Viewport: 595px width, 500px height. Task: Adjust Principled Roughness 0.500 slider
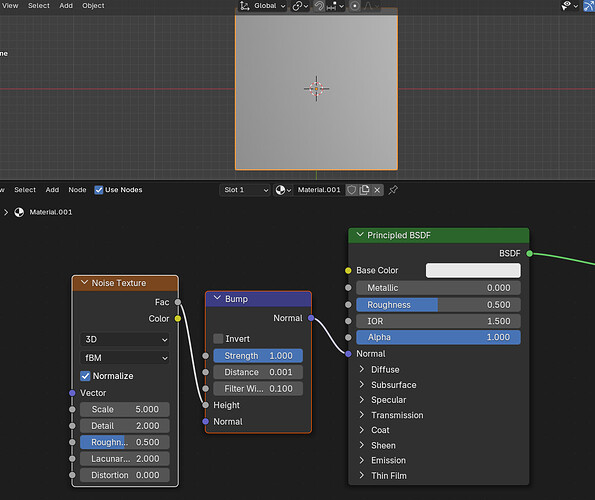(x=438, y=305)
